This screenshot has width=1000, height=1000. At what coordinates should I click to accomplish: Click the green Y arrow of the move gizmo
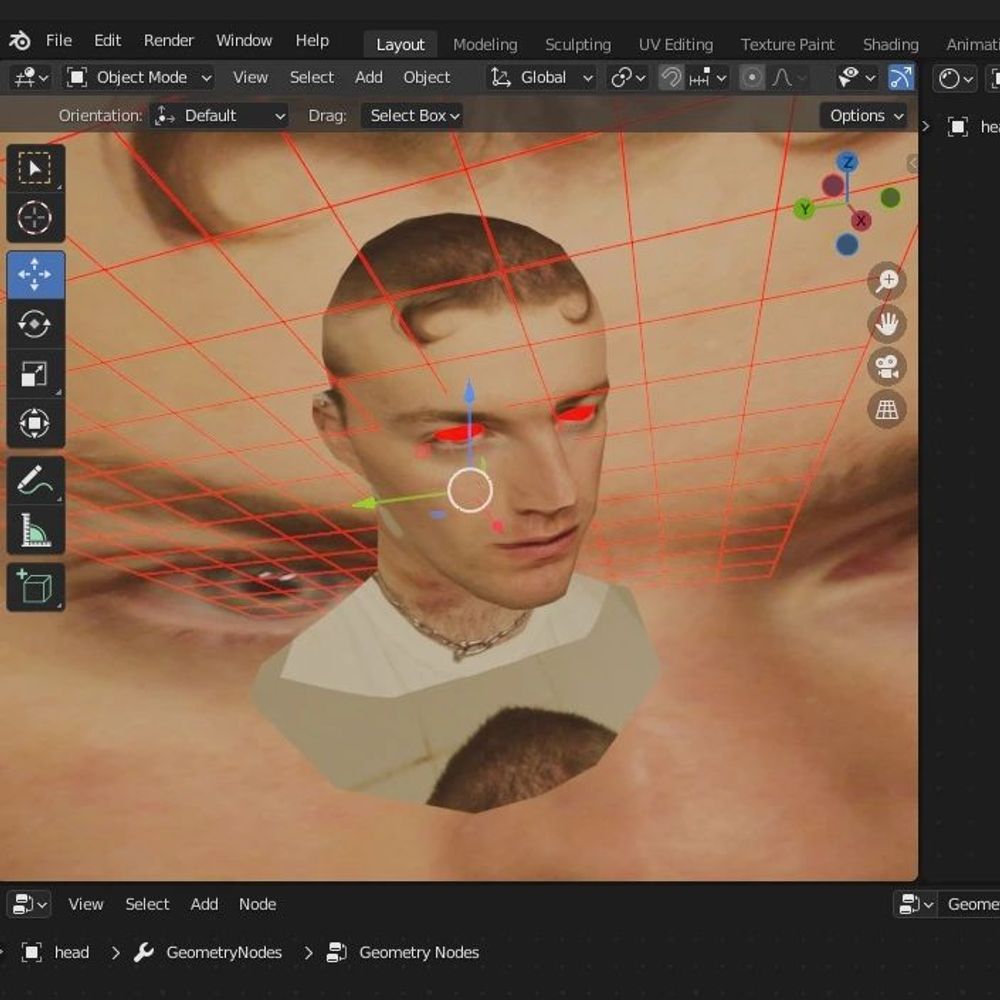pos(365,504)
